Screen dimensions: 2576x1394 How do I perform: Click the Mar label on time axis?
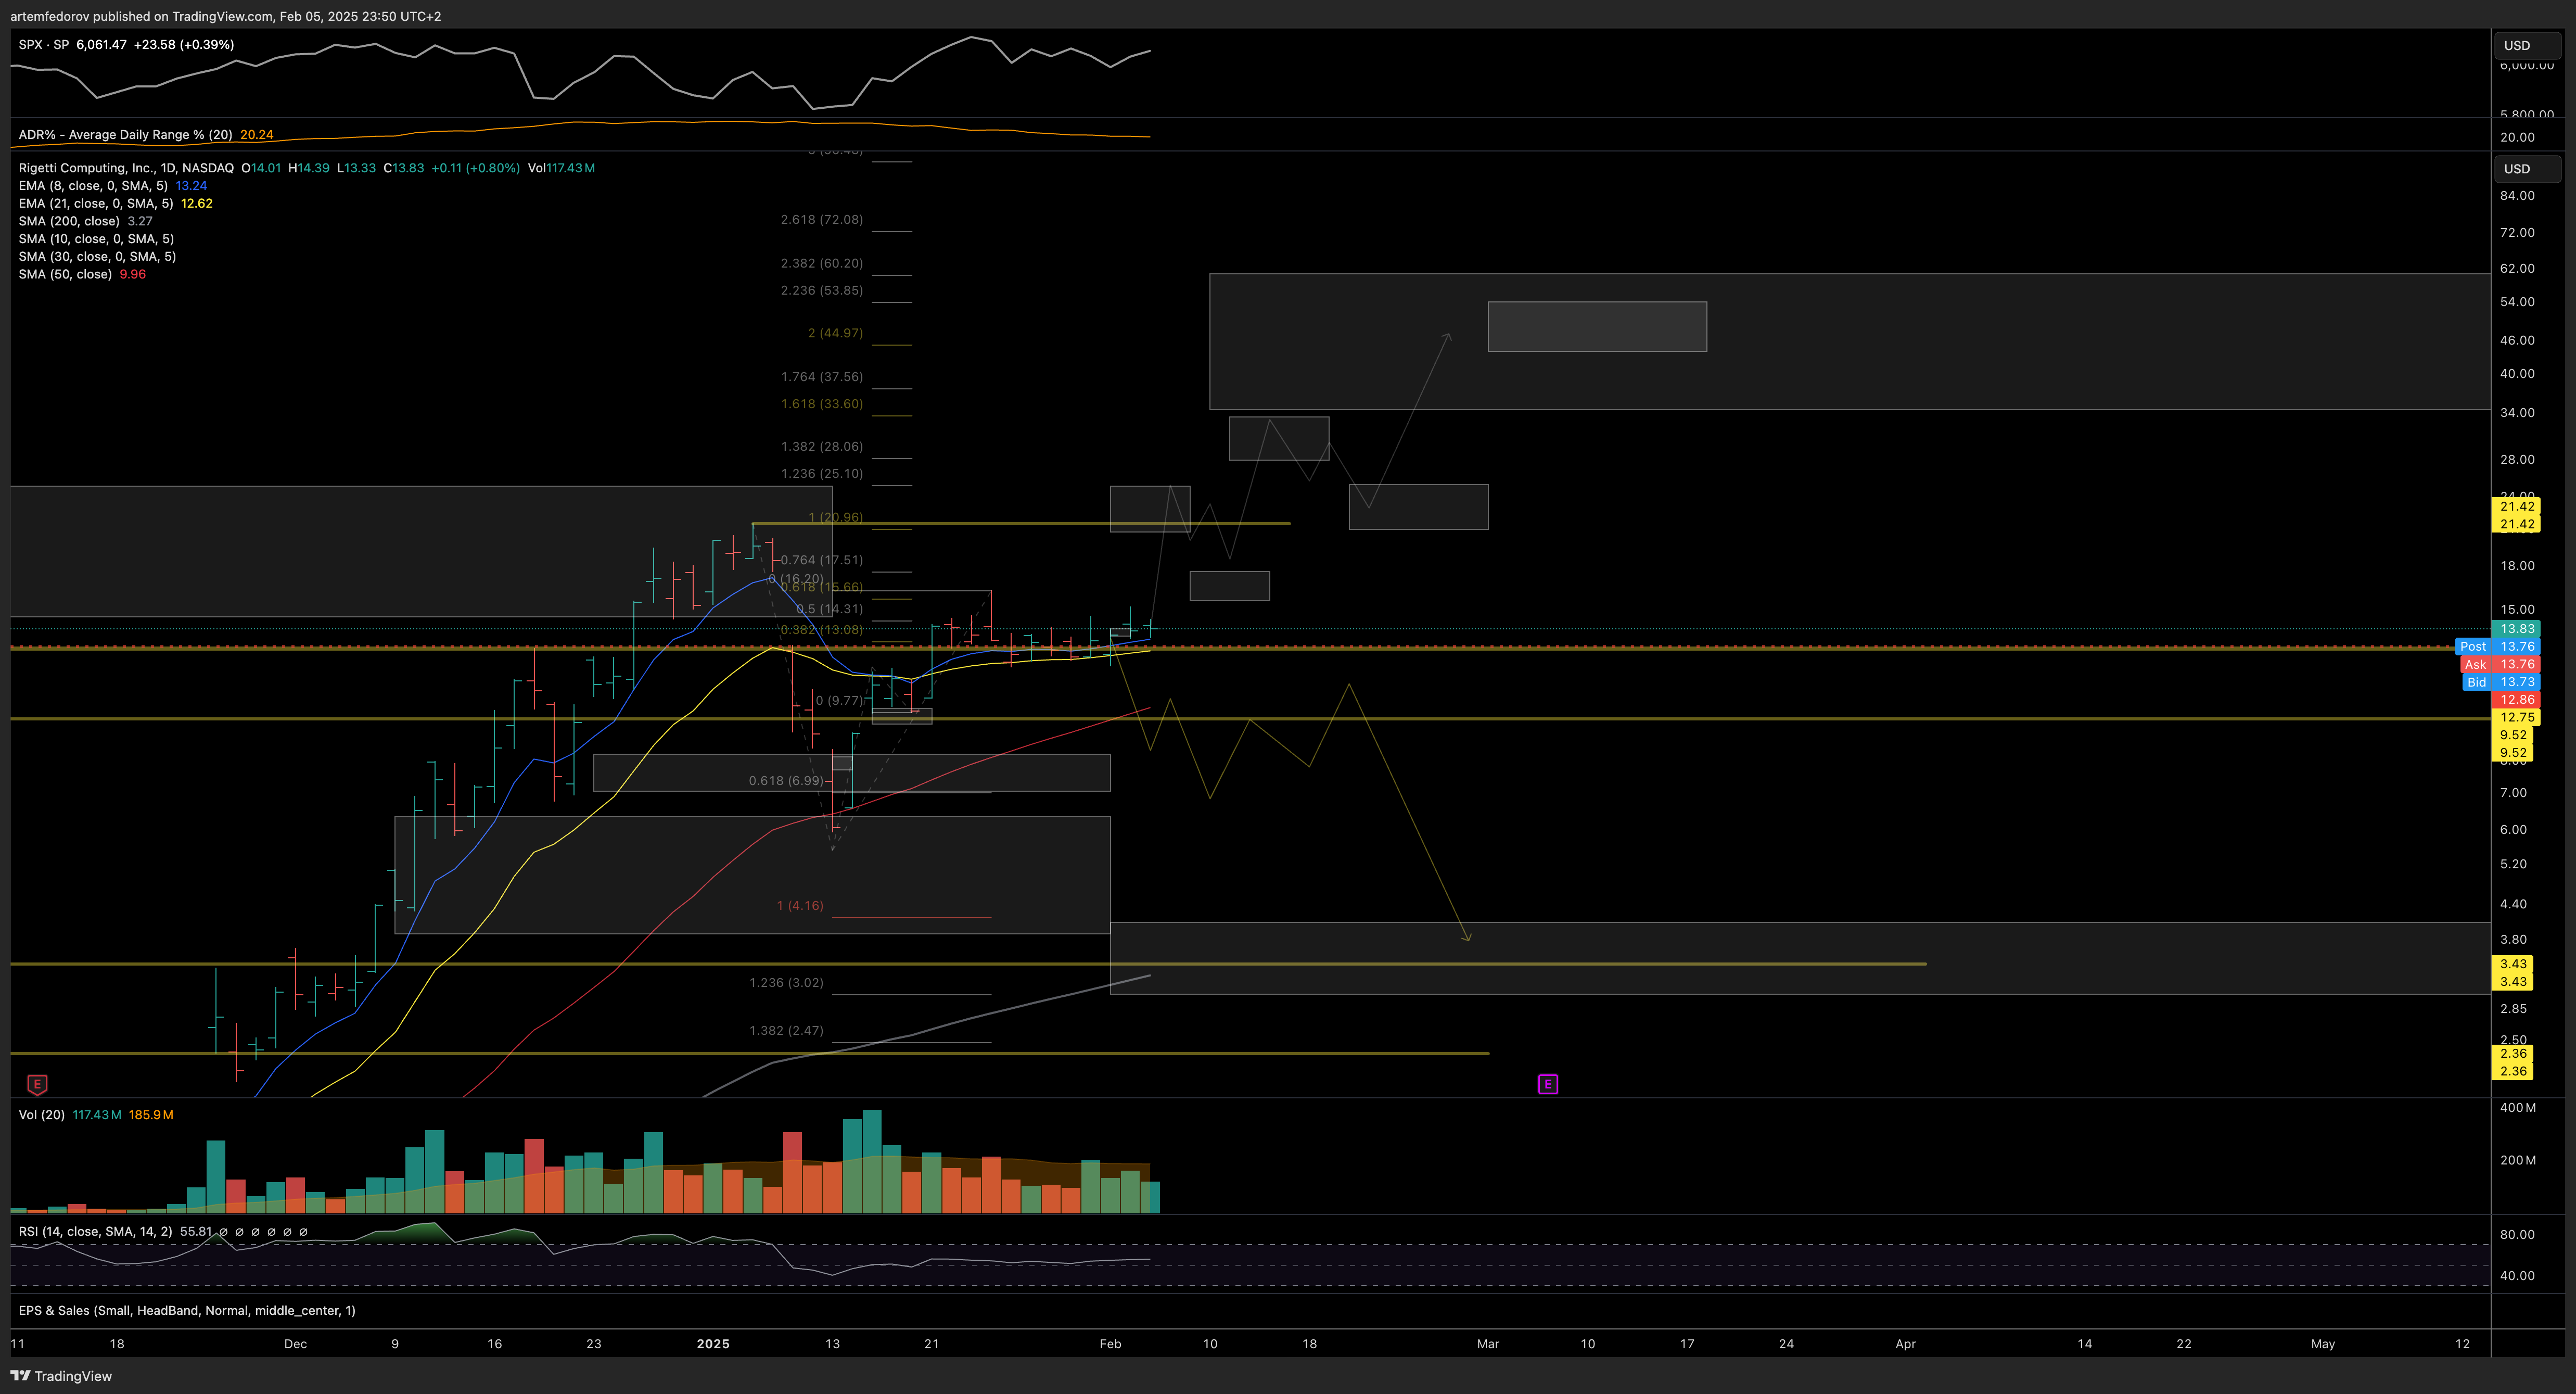[x=1488, y=1344]
